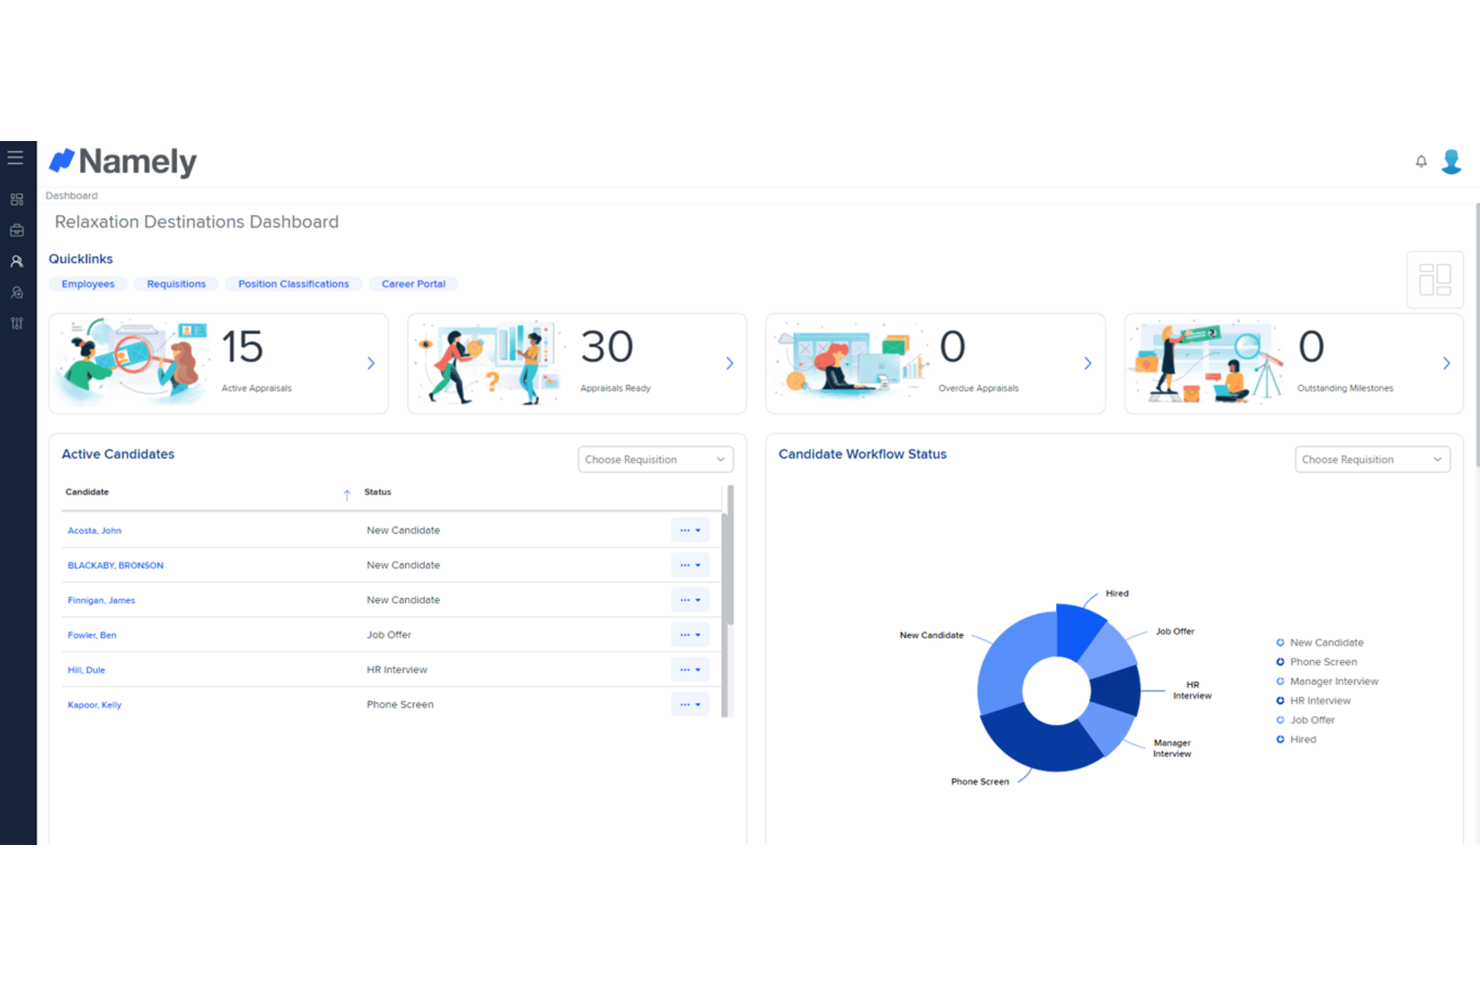
Task: Click the person-with-gear icon in the sidebar
Action: 16,292
